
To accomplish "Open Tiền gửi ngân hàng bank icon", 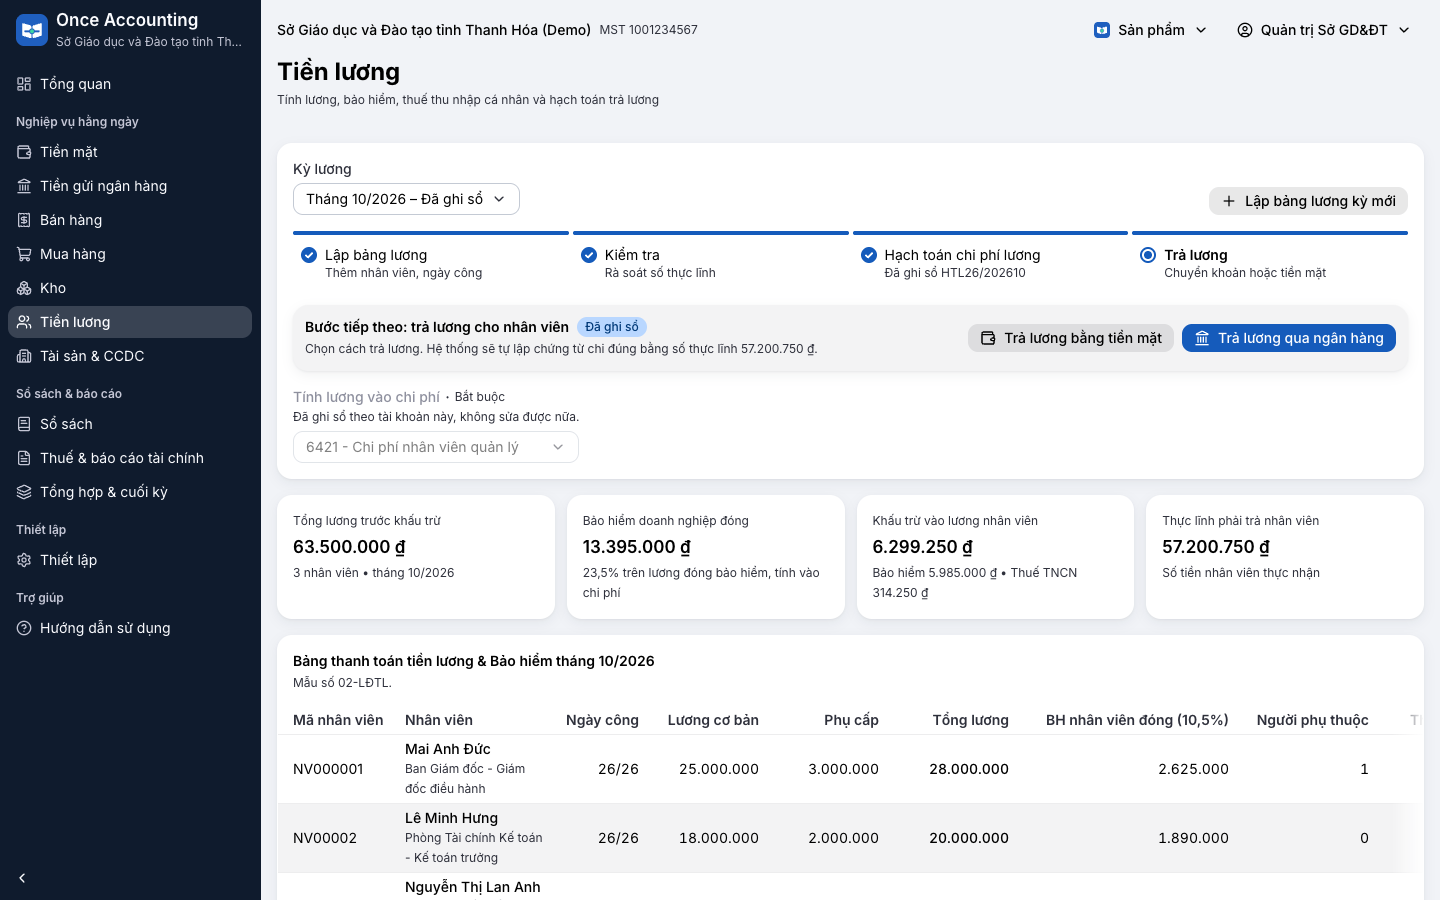I will pyautogui.click(x=24, y=186).
